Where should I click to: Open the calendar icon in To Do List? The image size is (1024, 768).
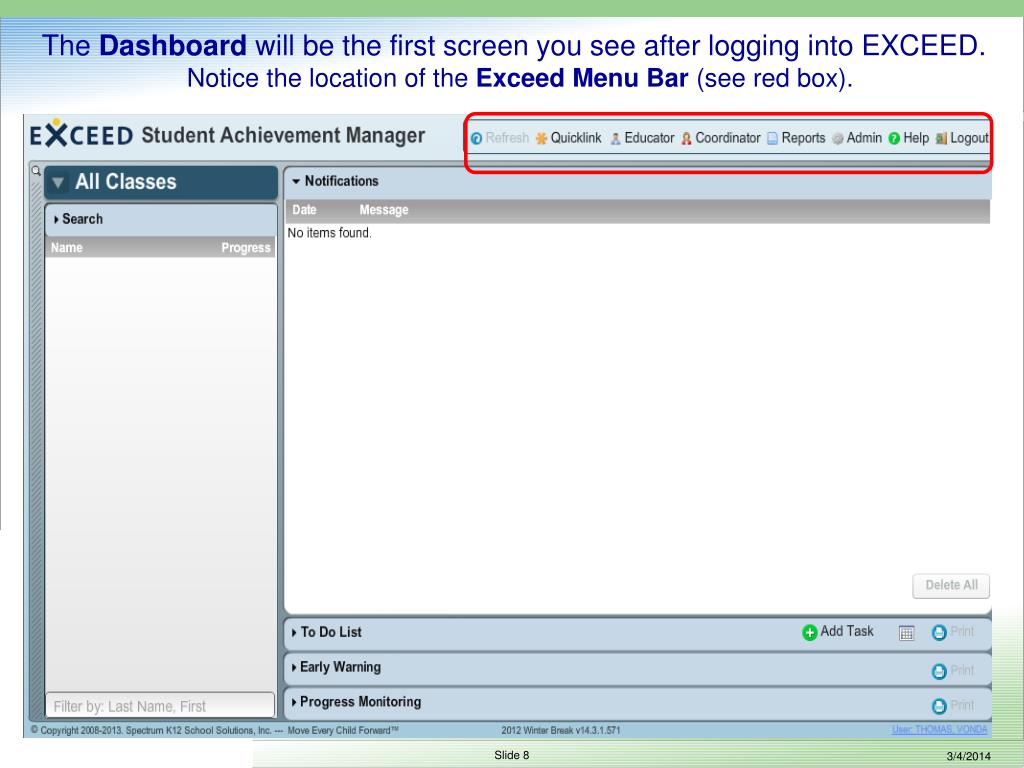(906, 633)
